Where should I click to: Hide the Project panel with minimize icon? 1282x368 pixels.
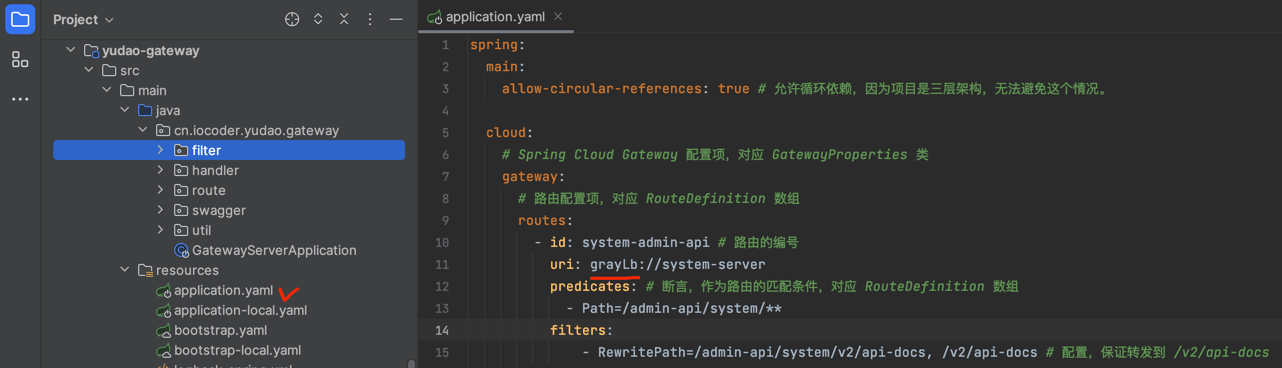[x=396, y=19]
